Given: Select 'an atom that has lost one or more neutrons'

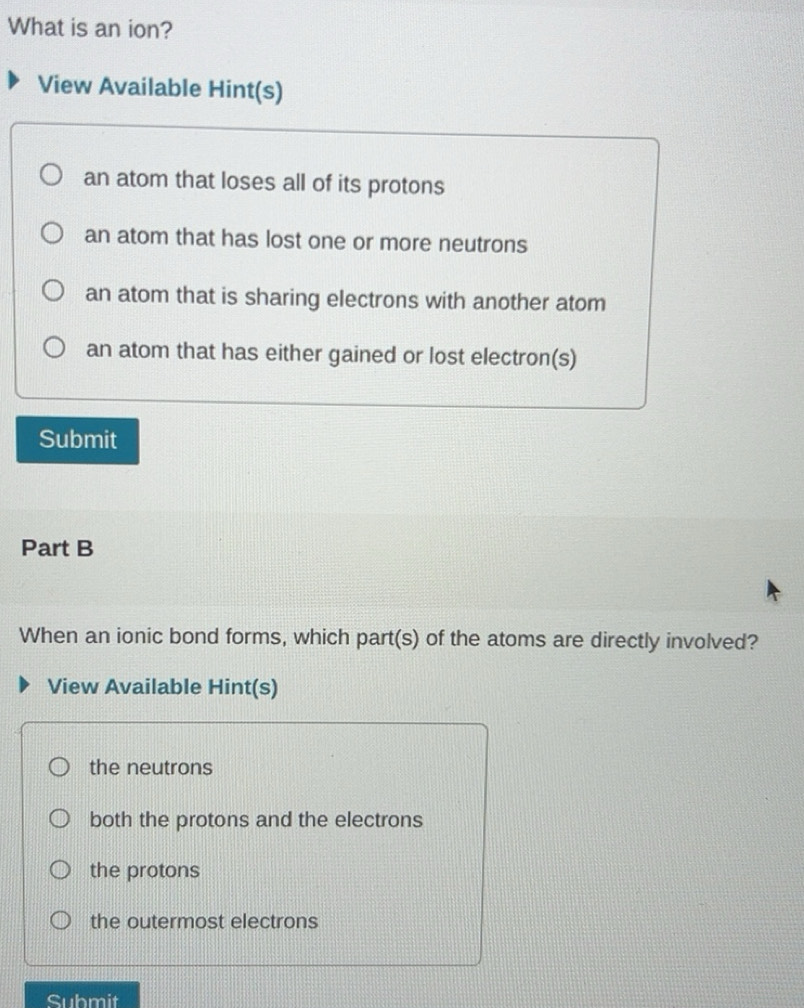Looking at the screenshot, I should pyautogui.click(x=51, y=231).
